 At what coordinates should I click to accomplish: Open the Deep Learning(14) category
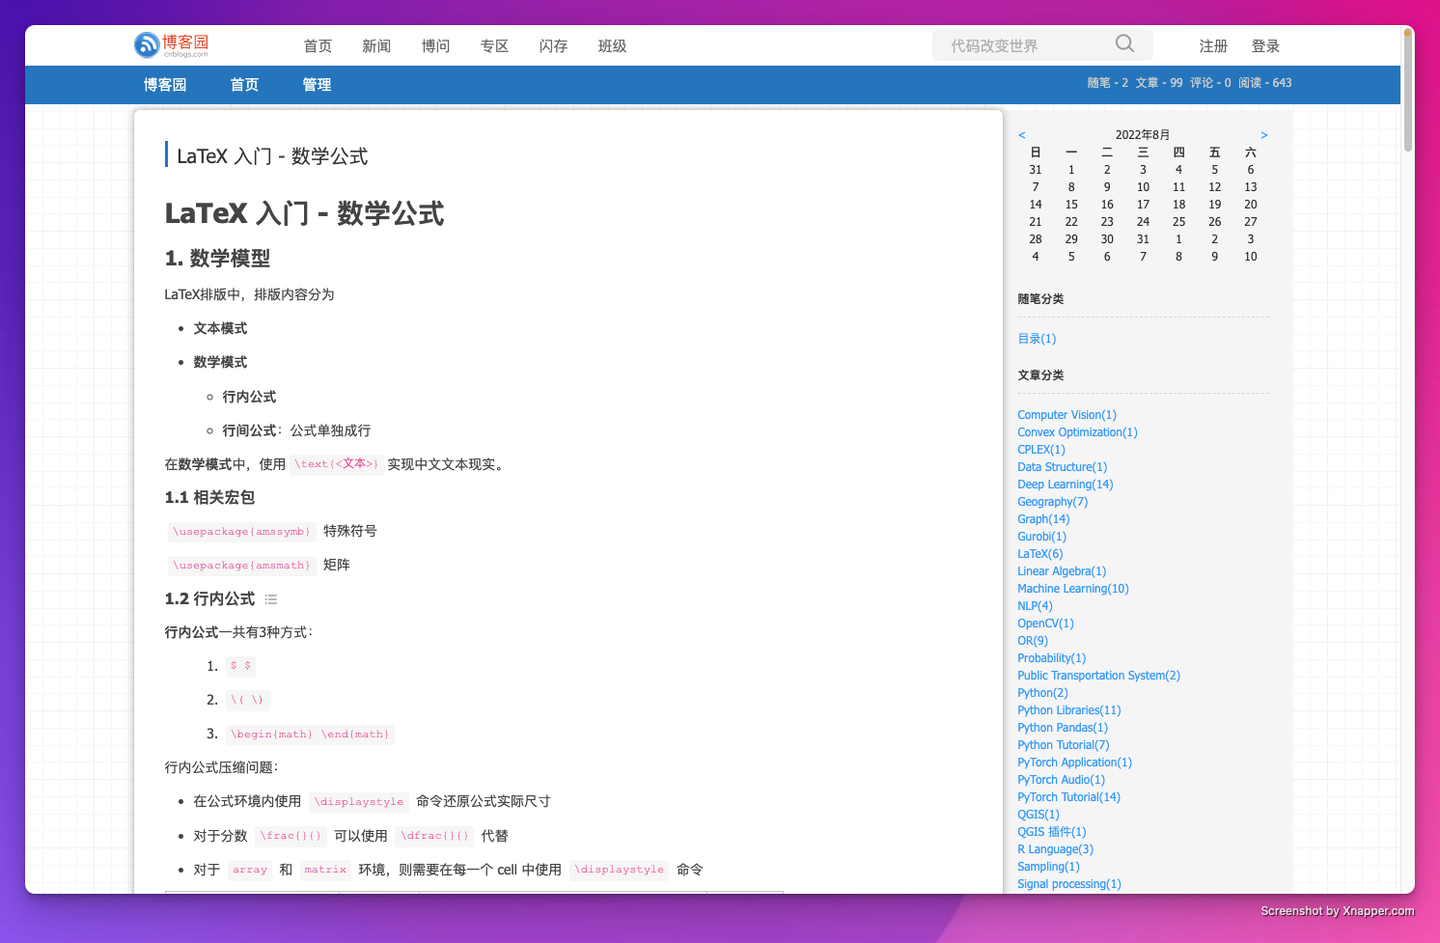point(1065,484)
